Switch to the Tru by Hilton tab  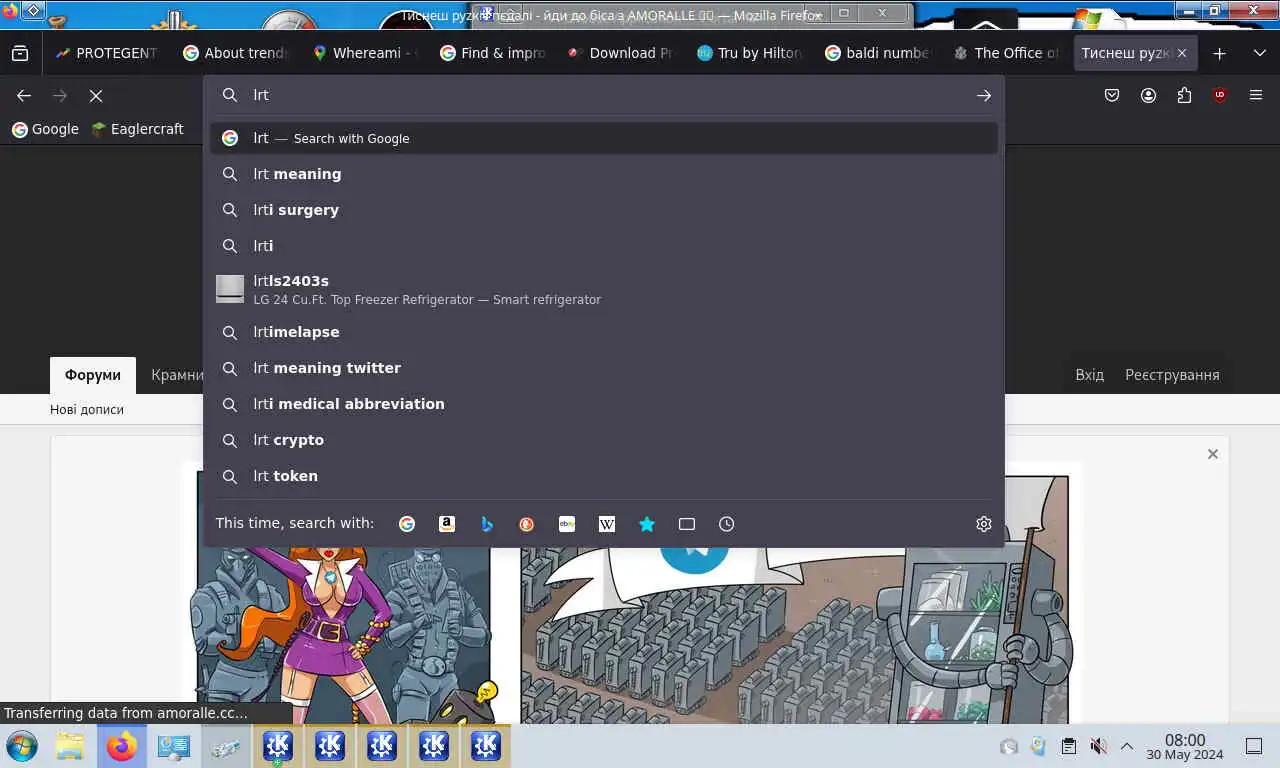[749, 53]
